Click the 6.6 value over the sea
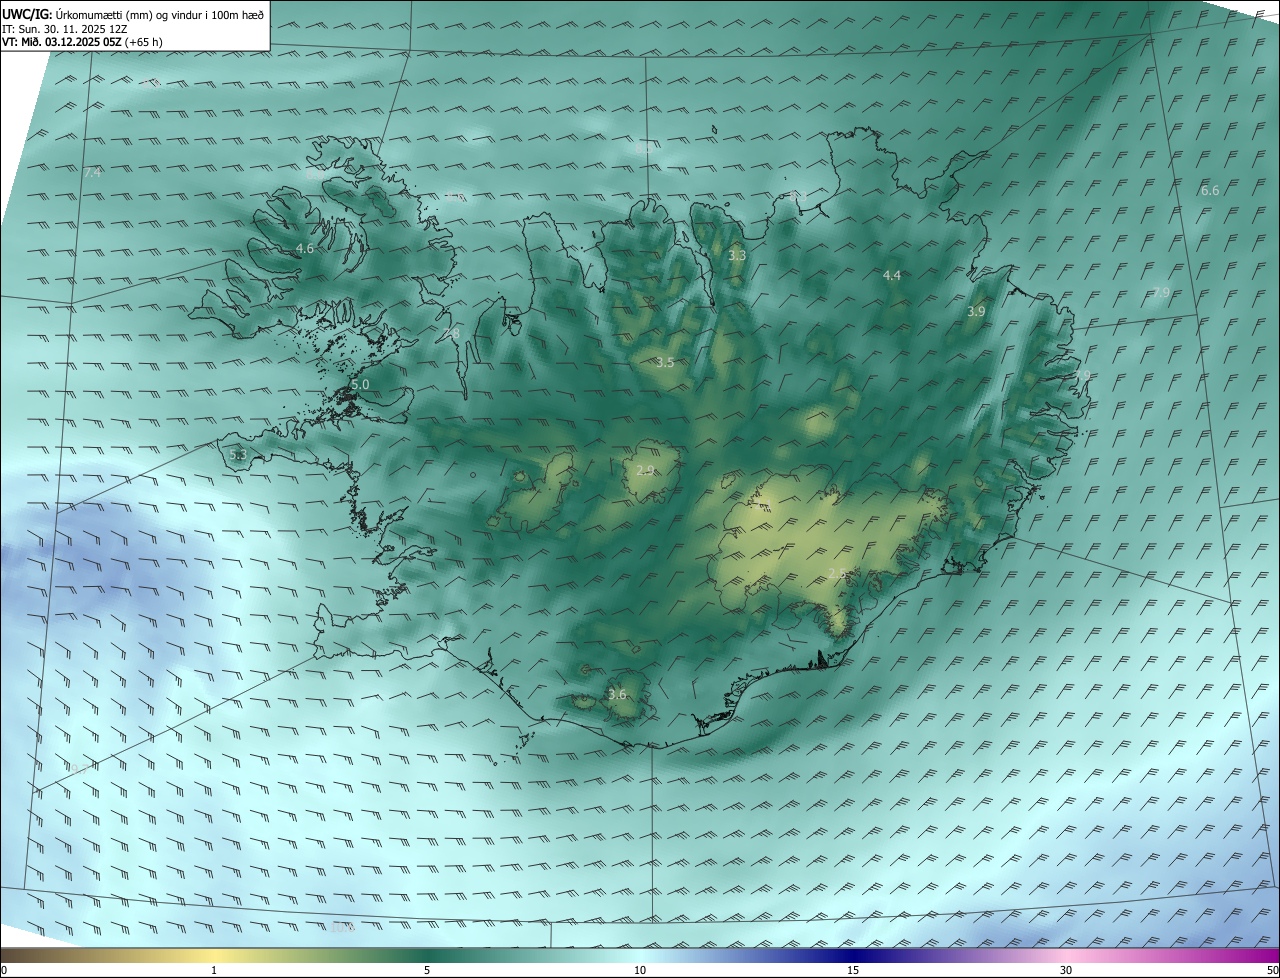Screen dimensions: 1280x978 pyautogui.click(x=1210, y=190)
